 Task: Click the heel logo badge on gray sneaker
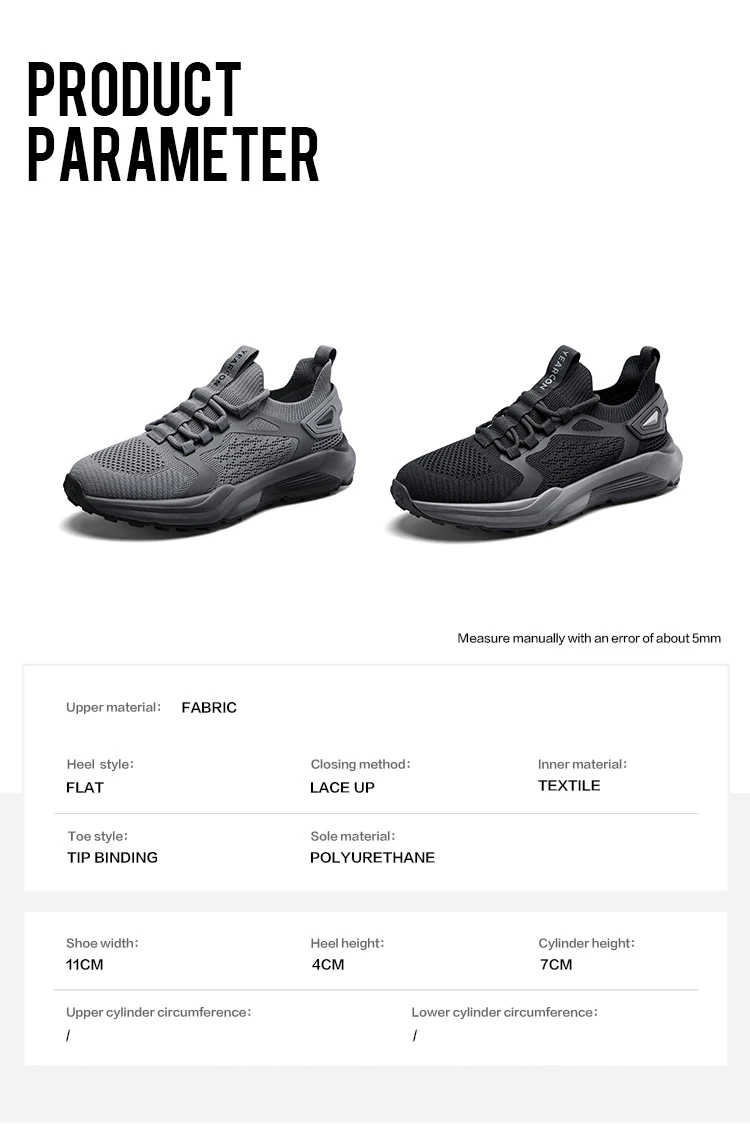[321, 421]
